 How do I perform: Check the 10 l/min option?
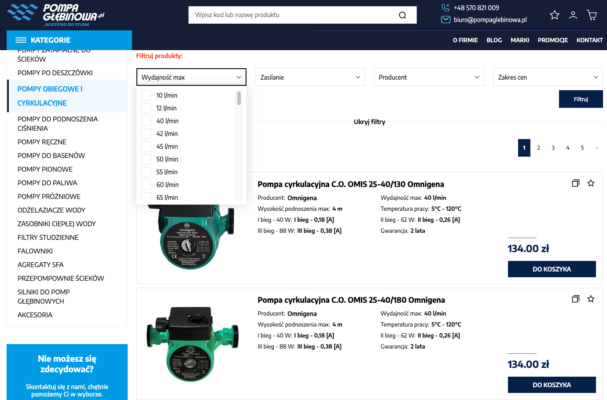pyautogui.click(x=146, y=95)
